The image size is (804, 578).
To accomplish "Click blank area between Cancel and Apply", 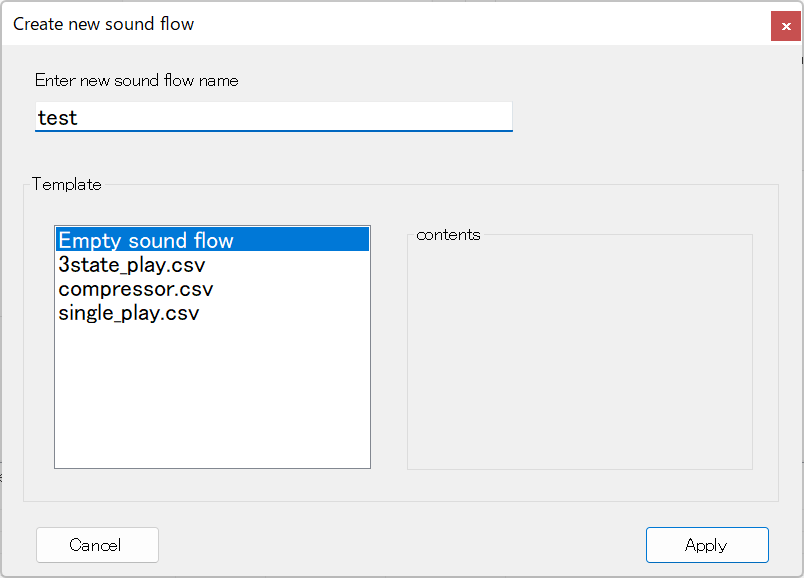I will [x=400, y=545].
